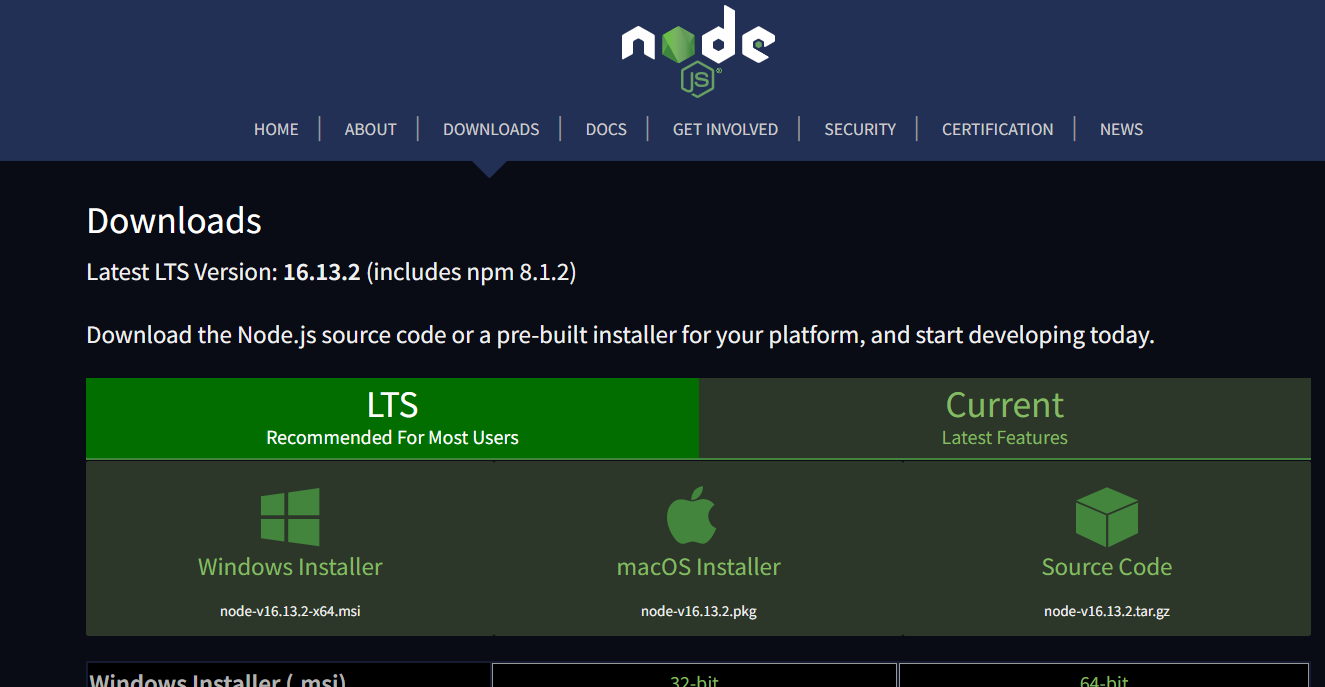1325x687 pixels.
Task: Click the version number 16.13.2
Action: [x=321, y=272]
